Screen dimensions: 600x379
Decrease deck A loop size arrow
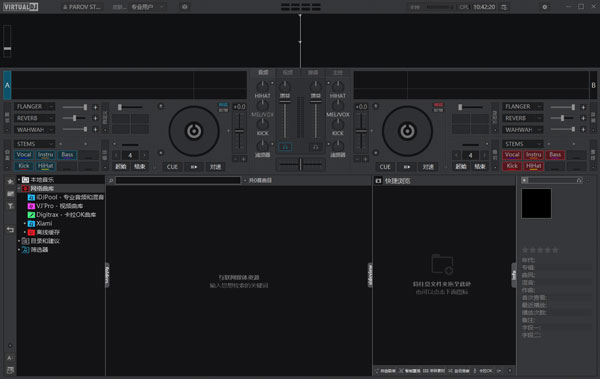pos(117,155)
